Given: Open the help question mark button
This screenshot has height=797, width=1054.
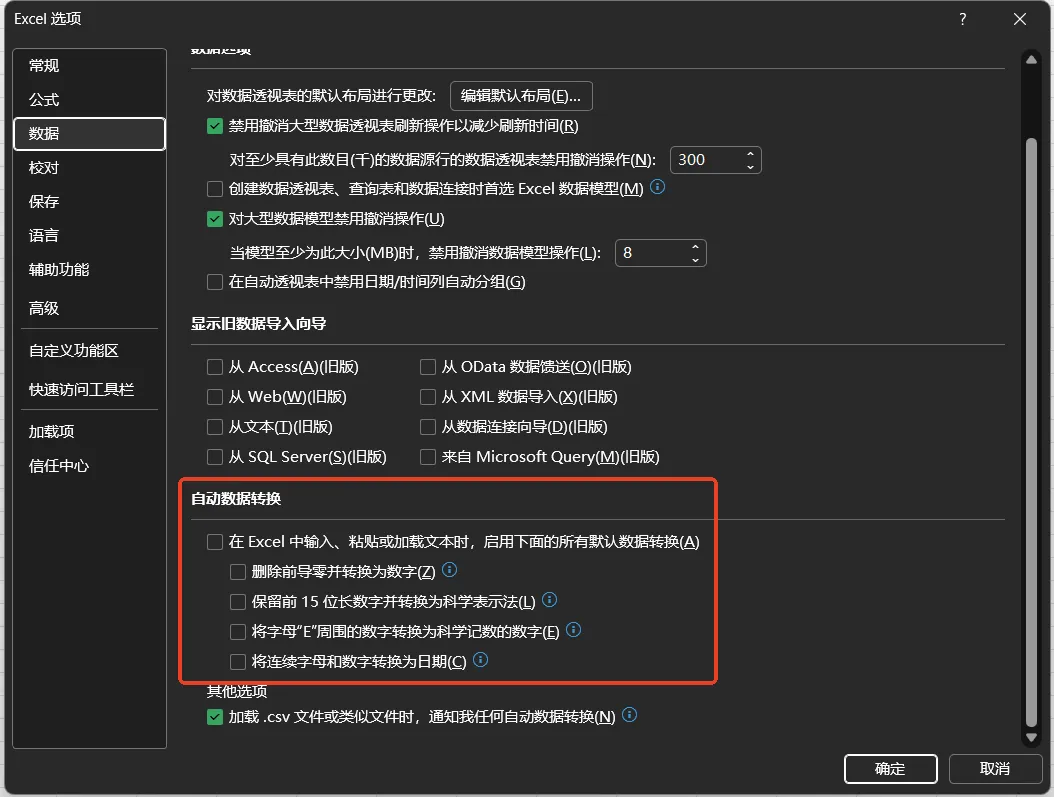Looking at the screenshot, I should [x=963, y=19].
